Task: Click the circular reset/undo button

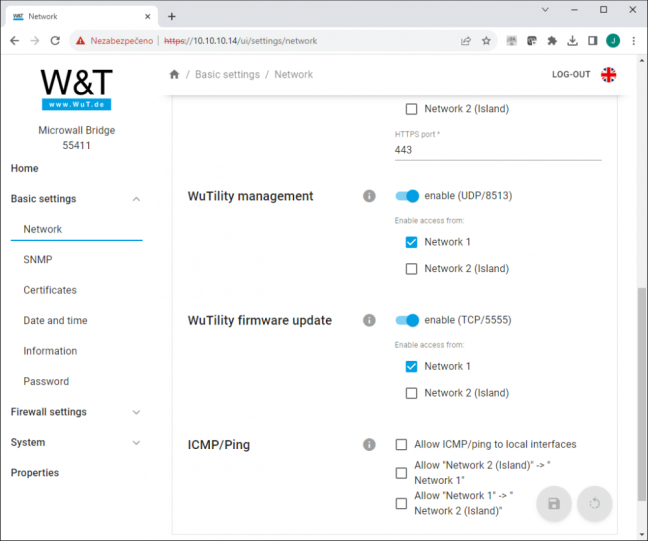Action: point(594,503)
